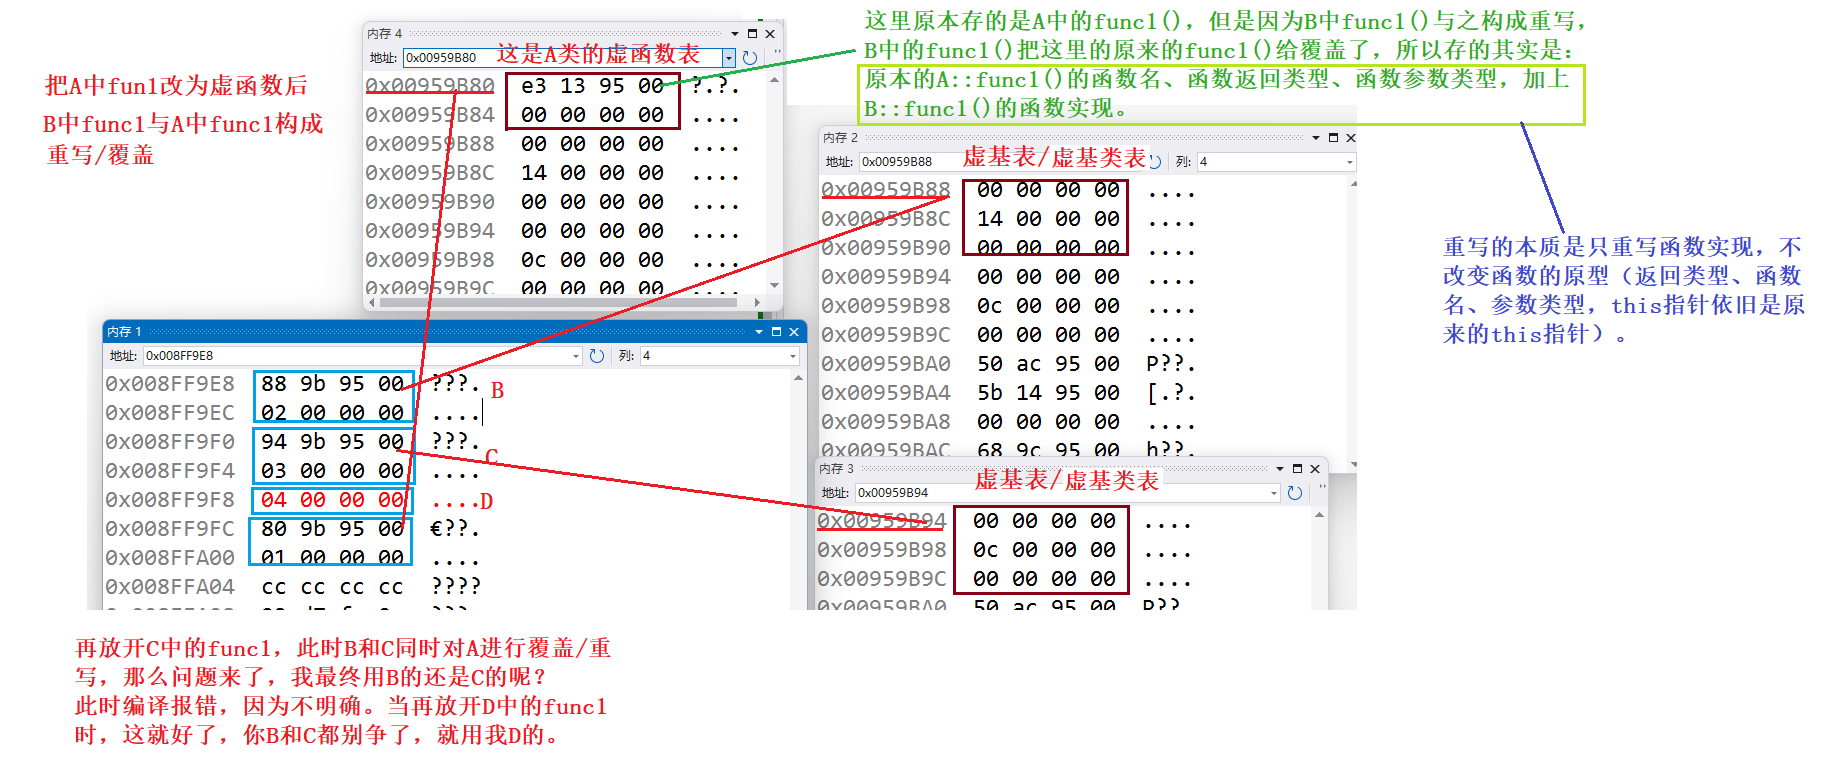Click bytes '50 ac 95 00' in 内存 2
Viewport: 1836px width, 769px height.
(x=1049, y=364)
